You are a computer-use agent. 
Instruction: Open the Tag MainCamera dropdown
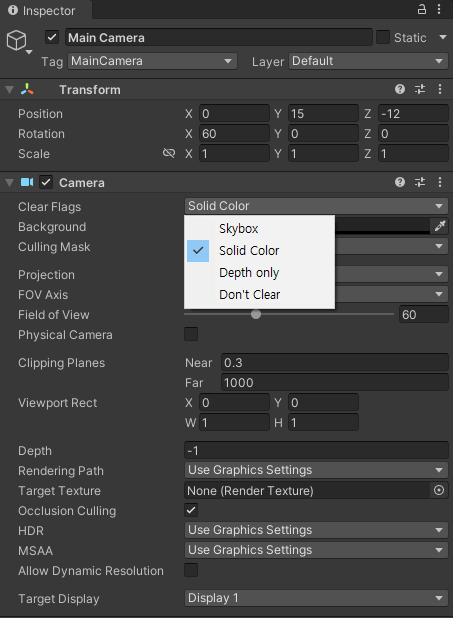[x=152, y=61]
